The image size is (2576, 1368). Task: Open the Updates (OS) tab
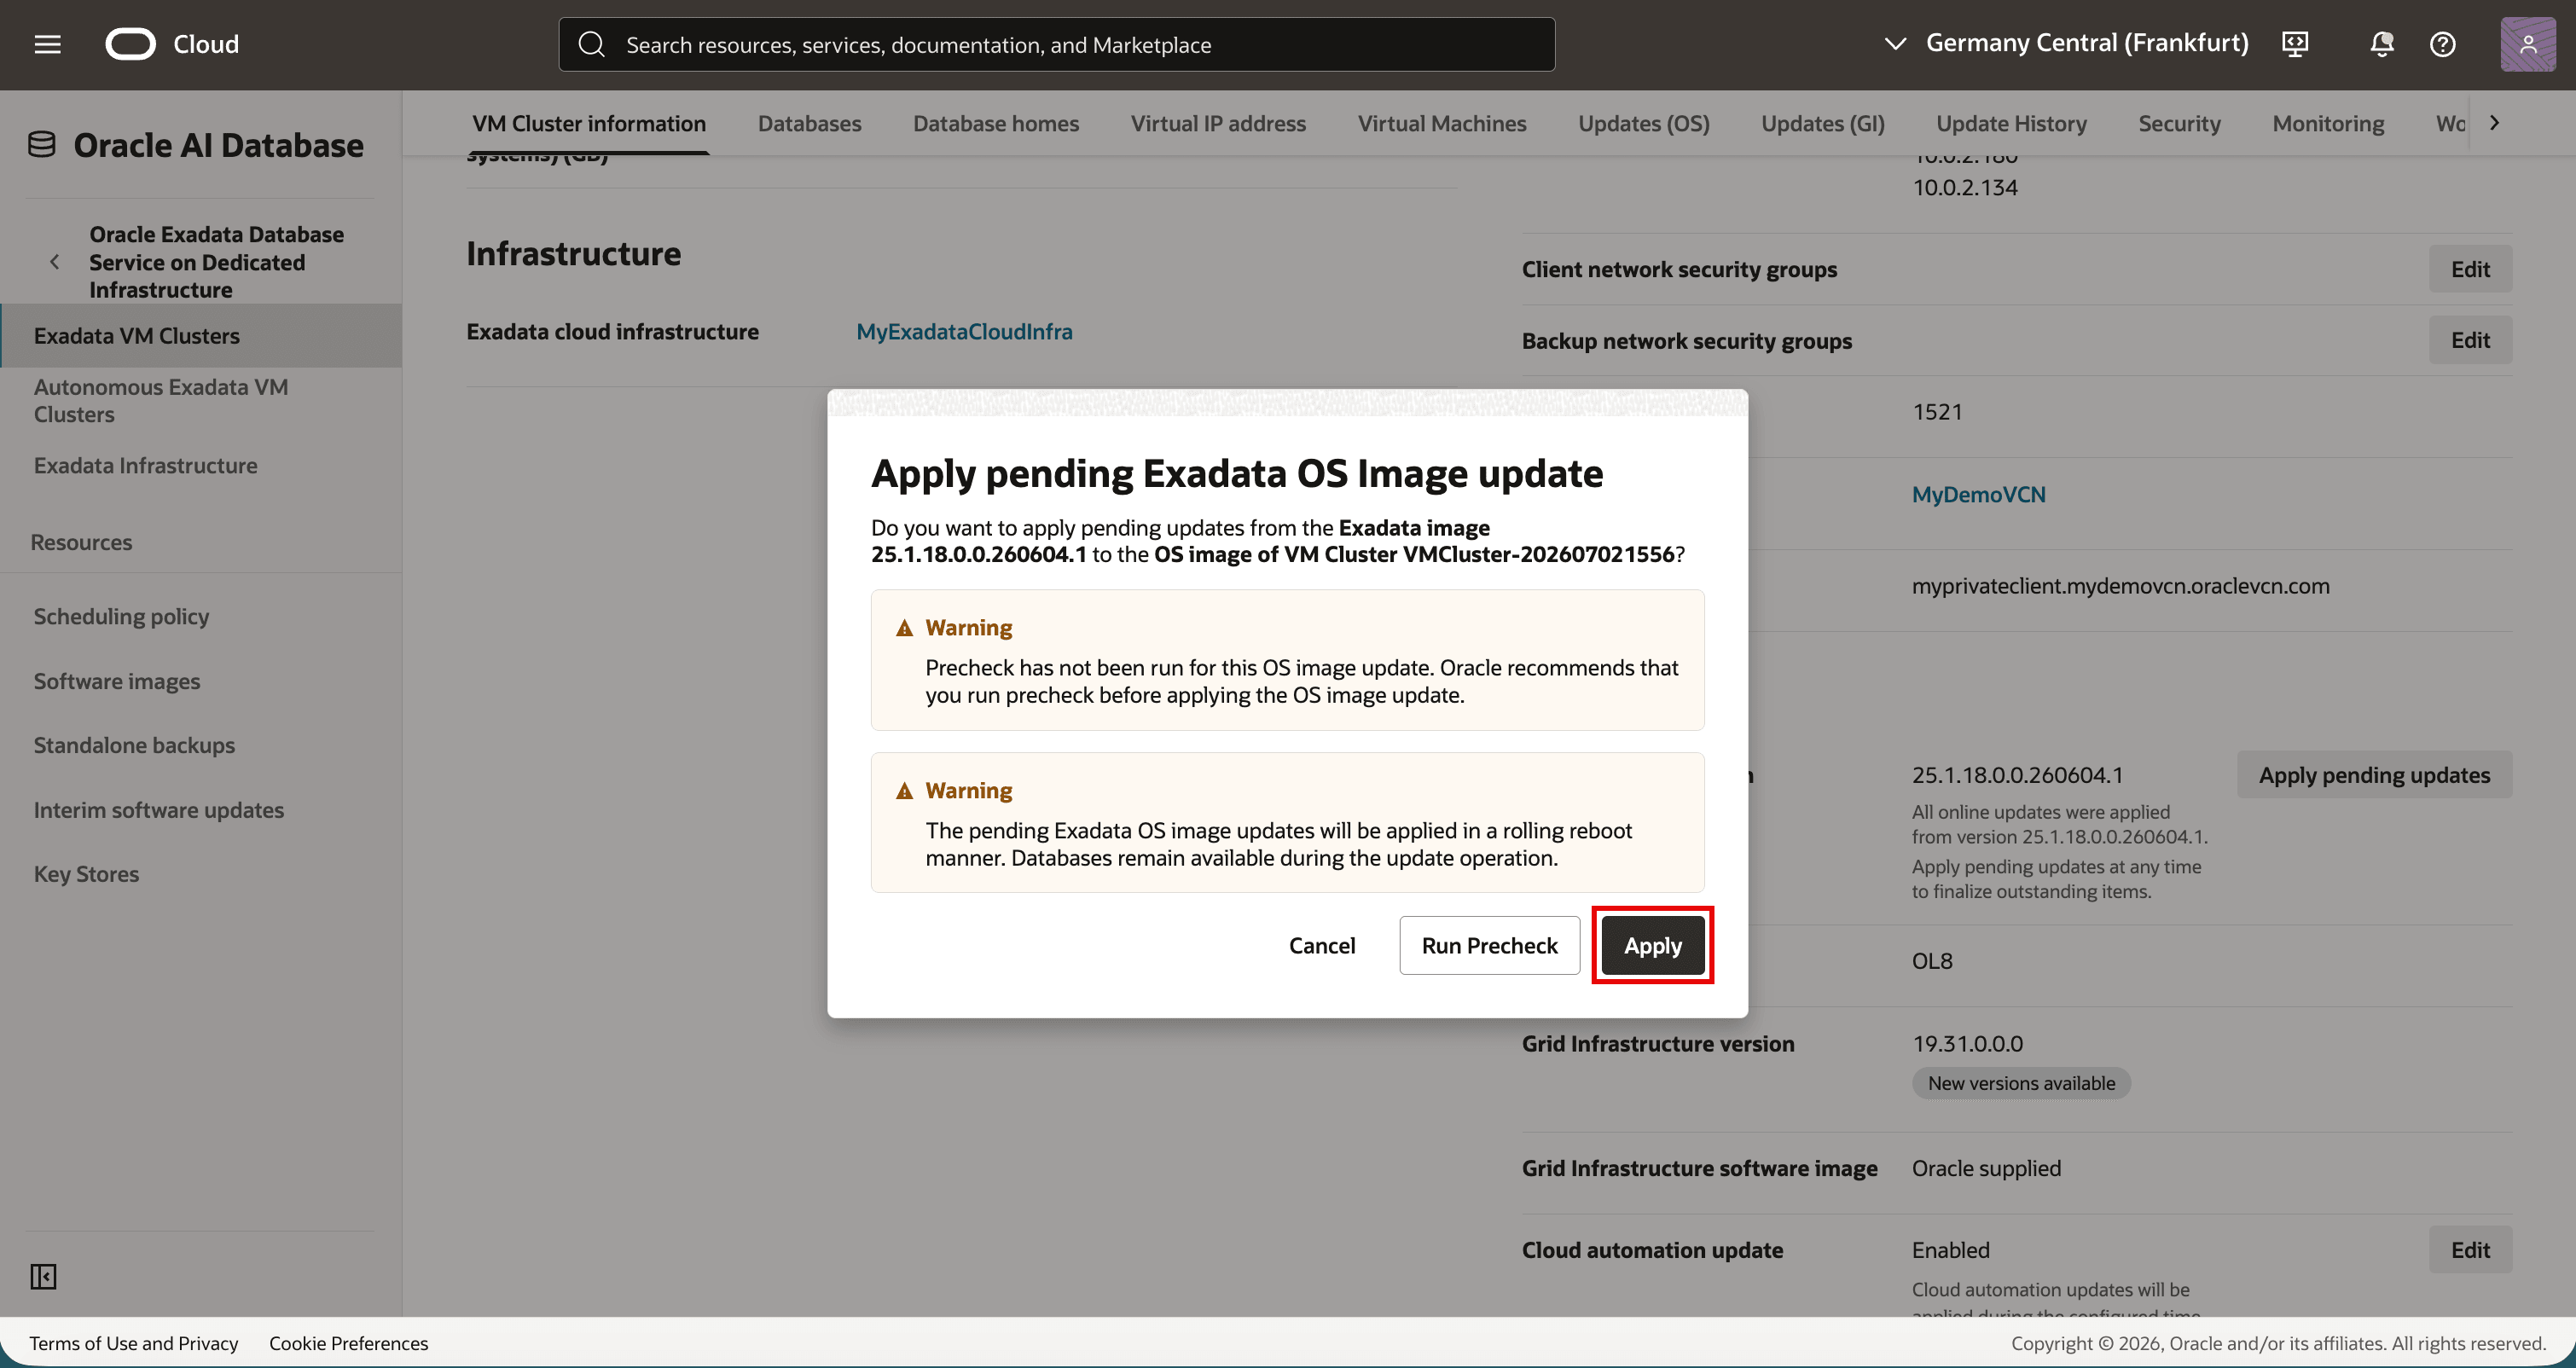1644,123
